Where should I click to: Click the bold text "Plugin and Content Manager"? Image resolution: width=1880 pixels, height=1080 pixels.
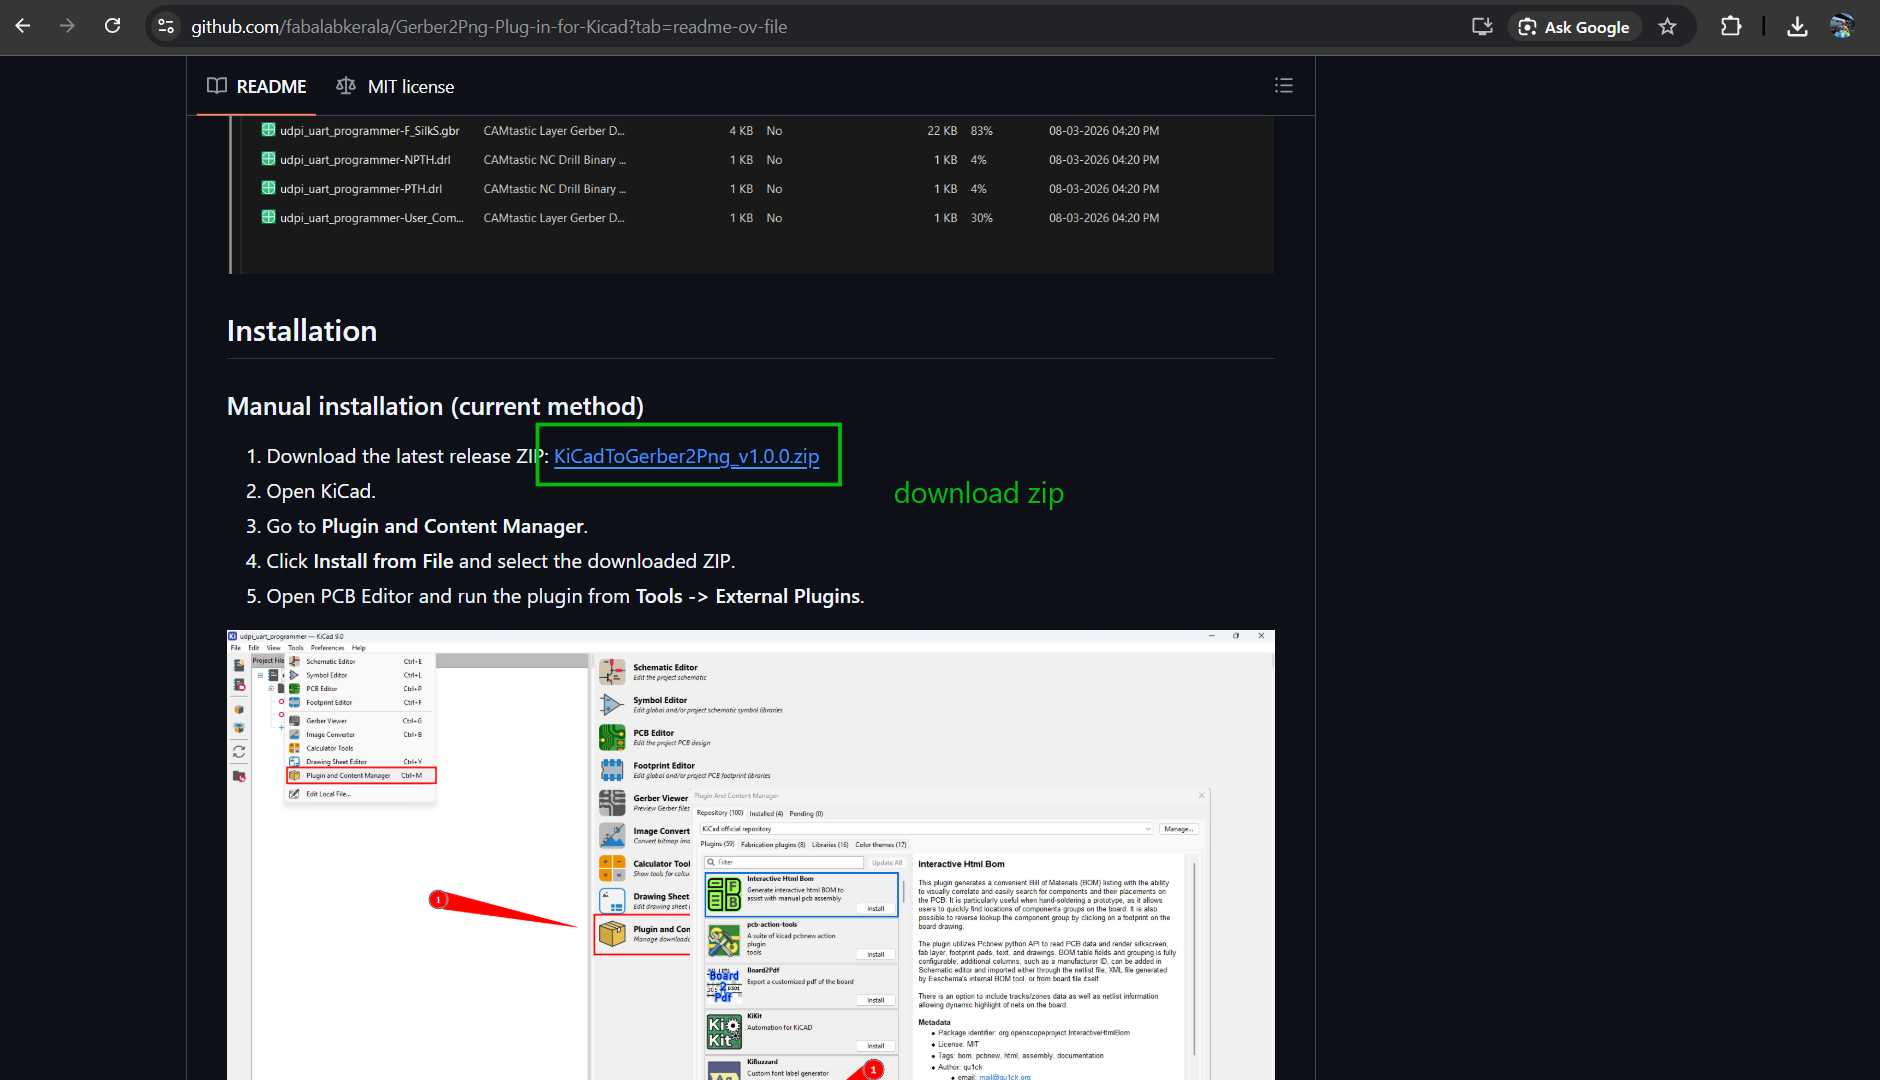coord(452,526)
